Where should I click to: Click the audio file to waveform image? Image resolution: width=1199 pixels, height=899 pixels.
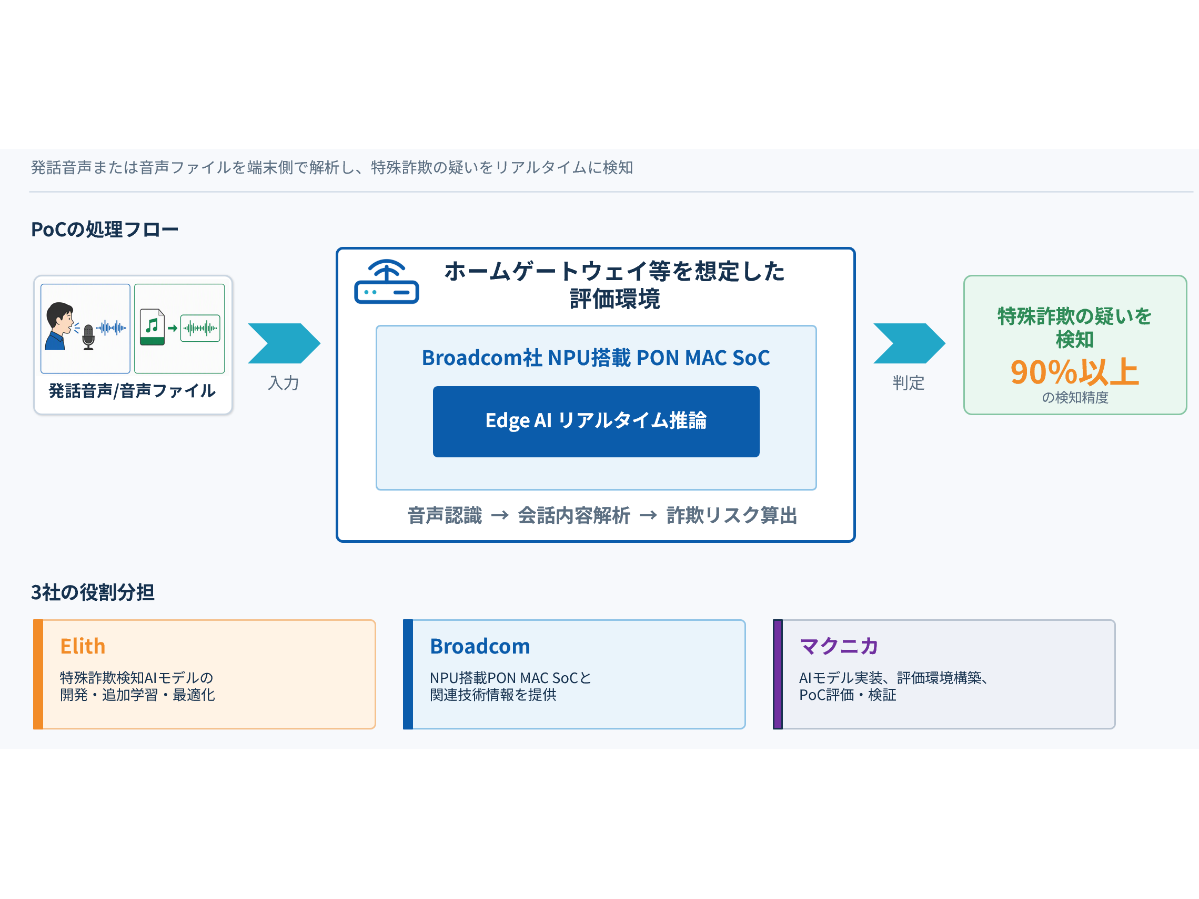[x=180, y=329]
